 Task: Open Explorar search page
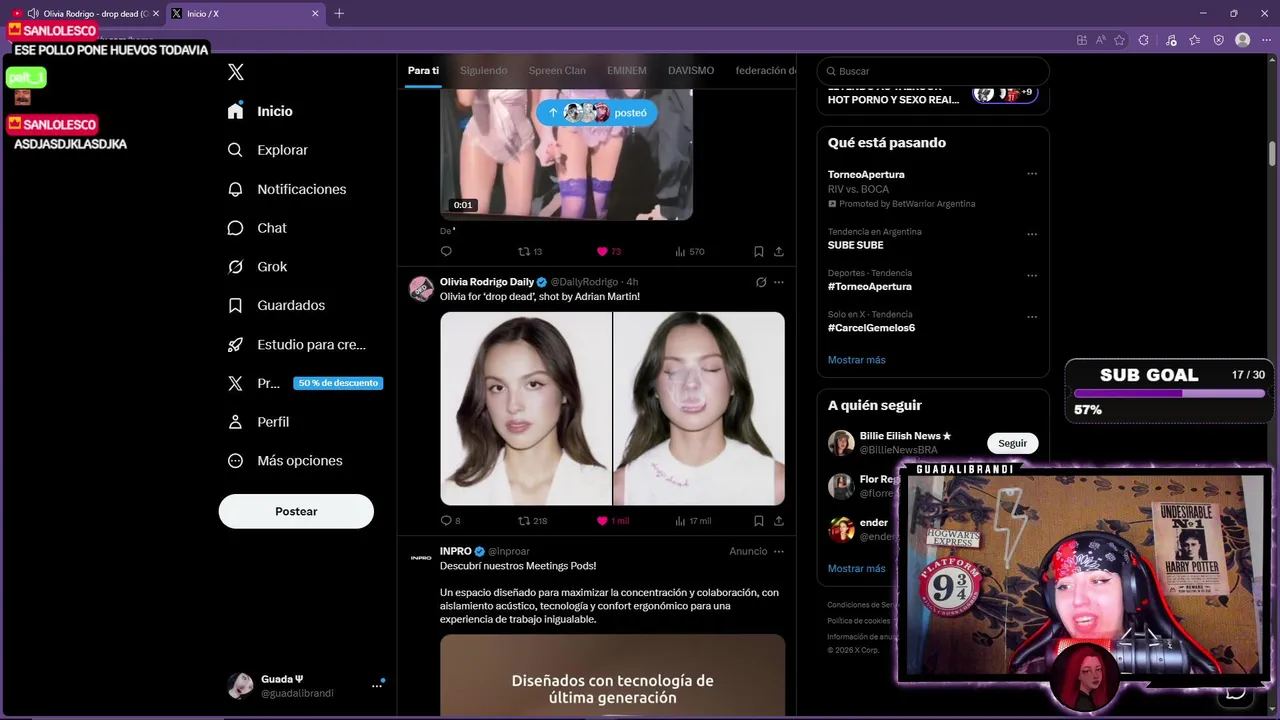(x=267, y=150)
